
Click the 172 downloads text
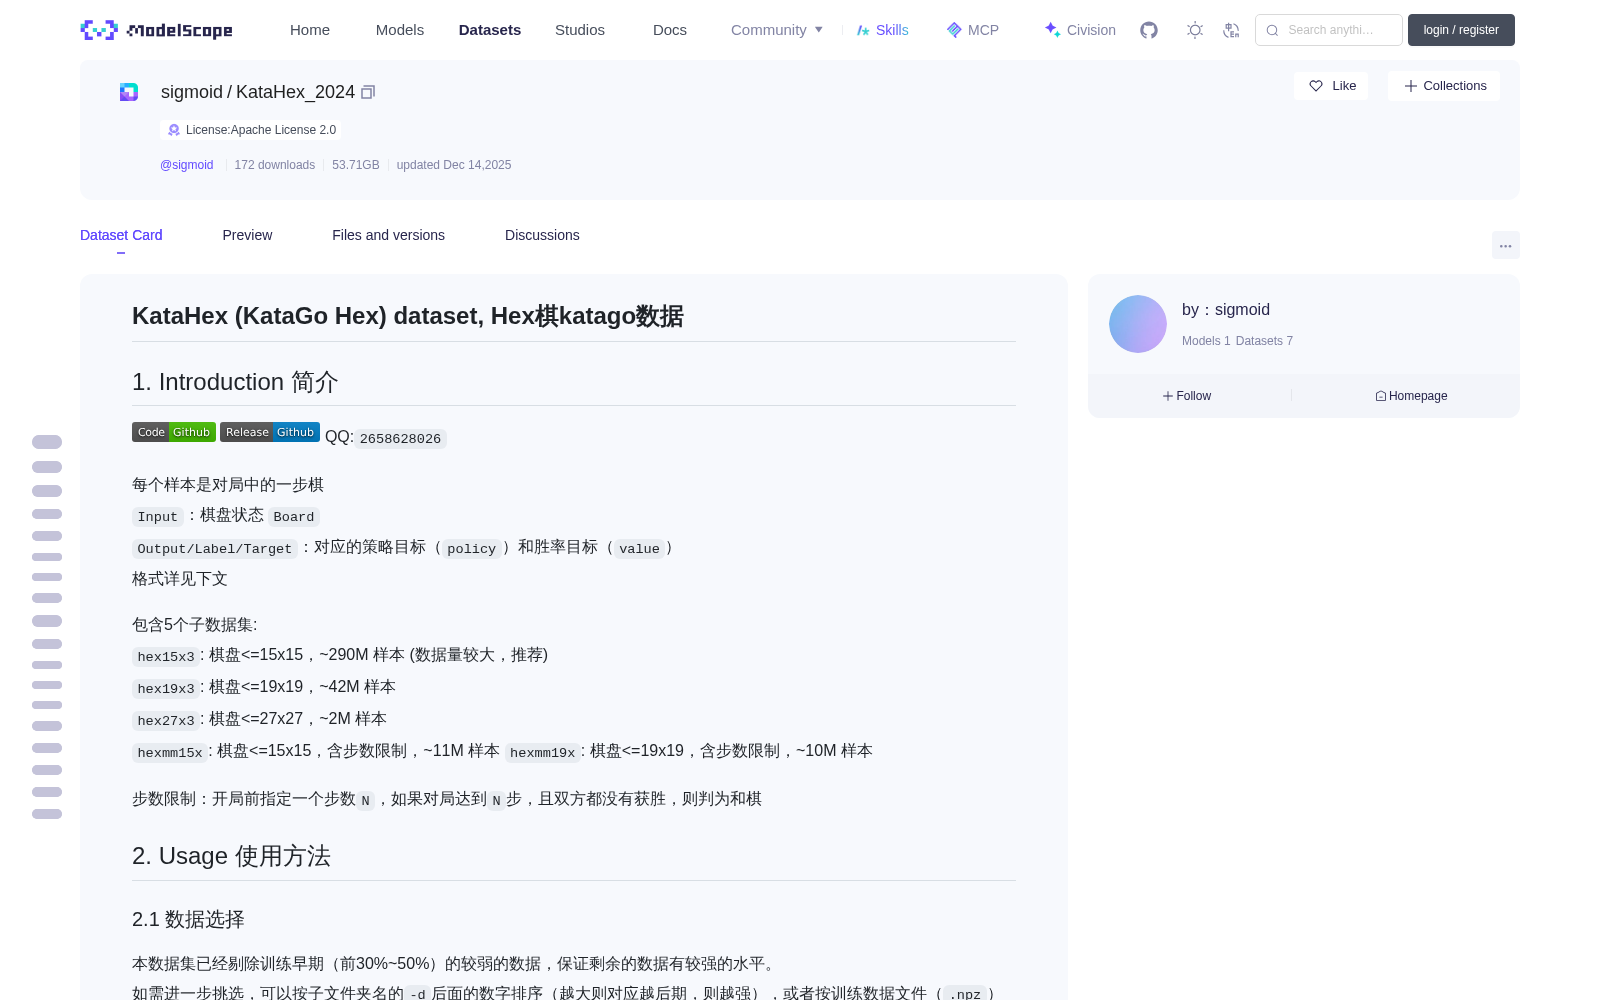[274, 165]
